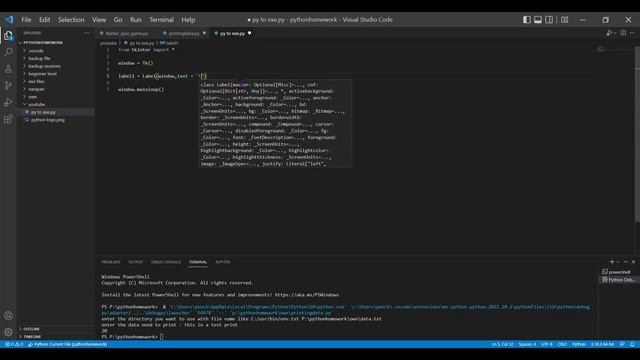Open the Manage gear icon
The height and width of the screenshot is (360, 640).
click(x=8, y=332)
